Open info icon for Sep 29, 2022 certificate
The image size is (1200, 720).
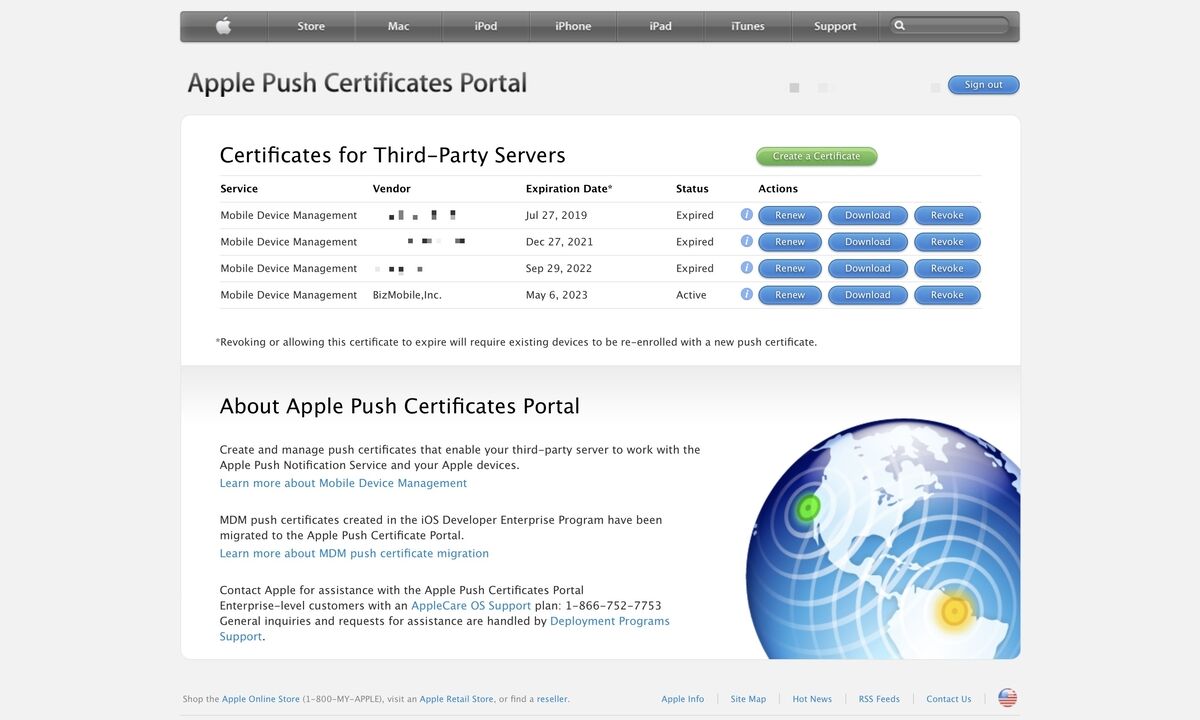[746, 268]
